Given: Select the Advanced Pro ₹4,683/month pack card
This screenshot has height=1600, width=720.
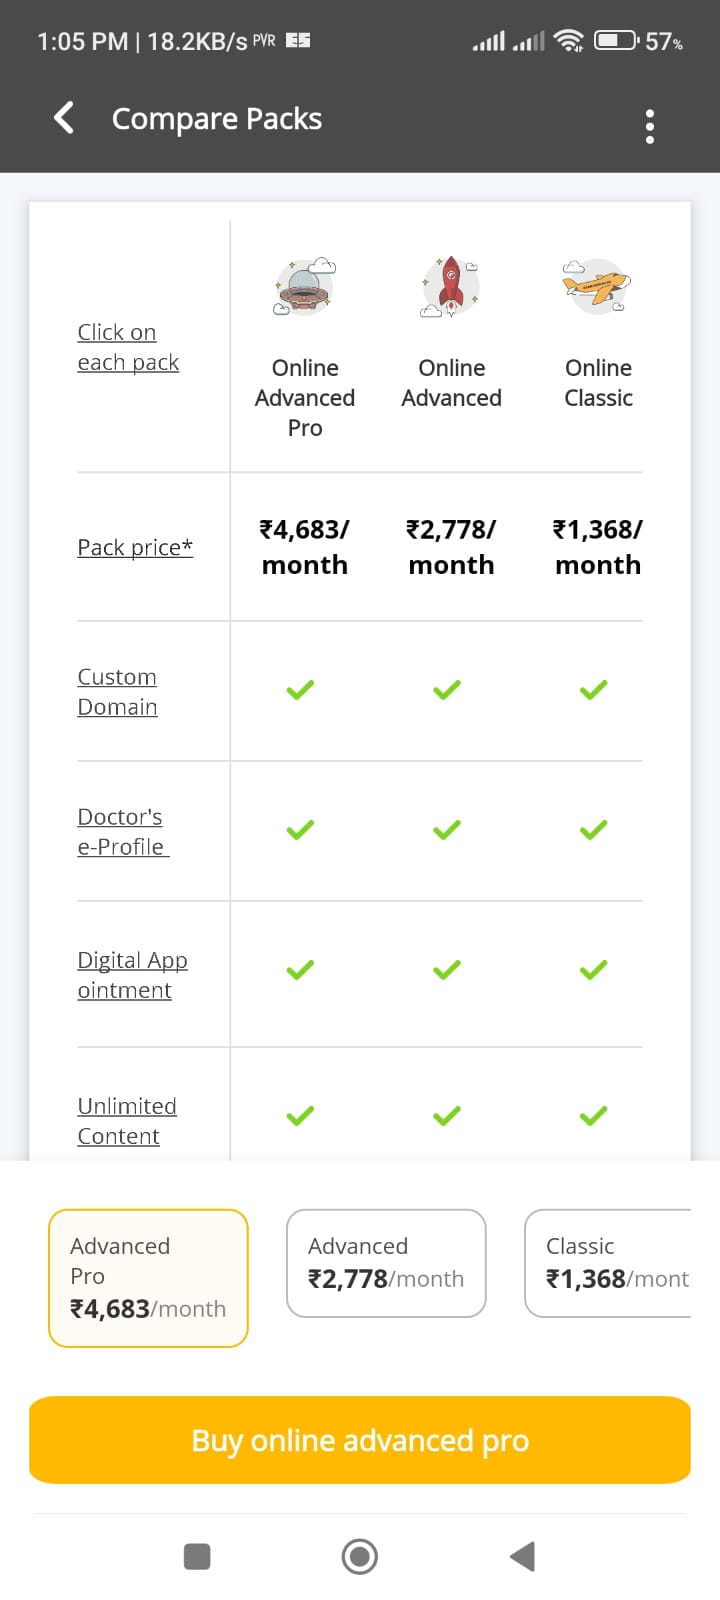Looking at the screenshot, I should pos(148,1278).
